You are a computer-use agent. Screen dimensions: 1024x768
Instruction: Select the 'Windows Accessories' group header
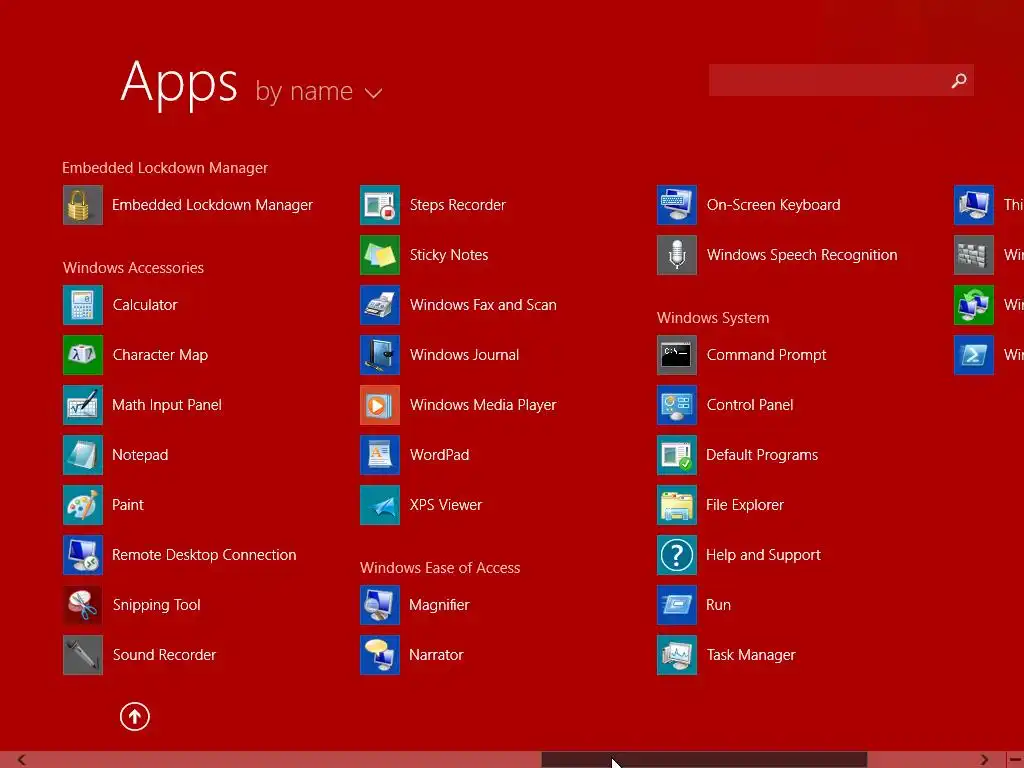tap(133, 268)
